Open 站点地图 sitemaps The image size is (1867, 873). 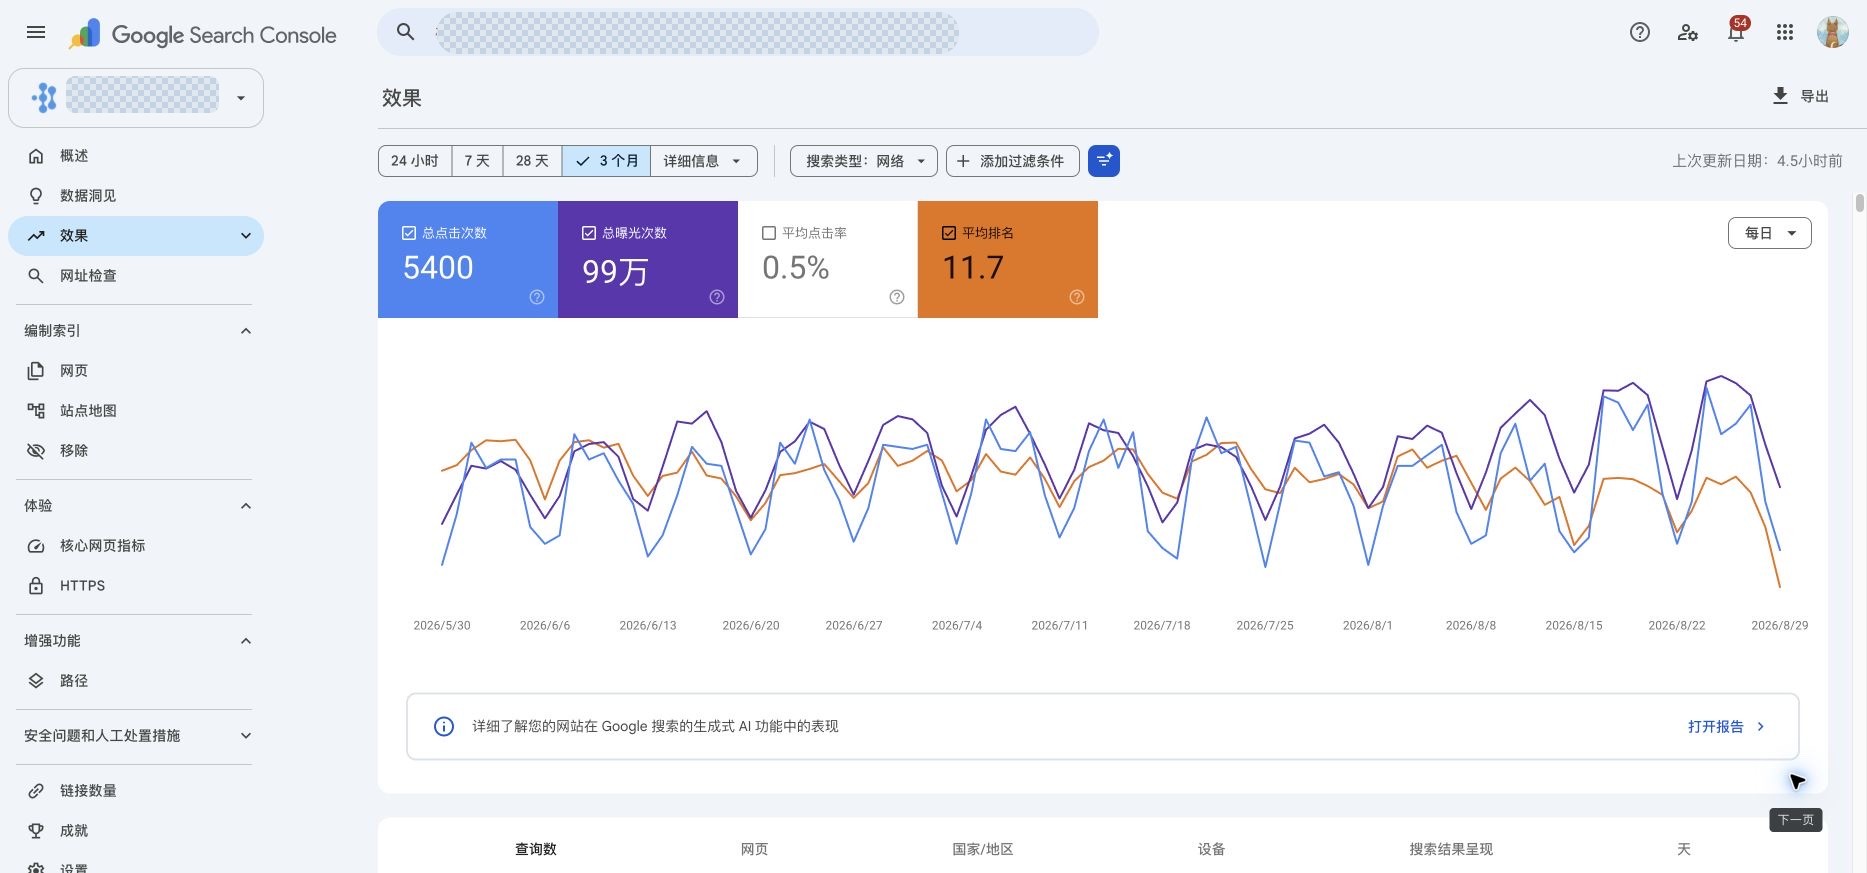136,411
